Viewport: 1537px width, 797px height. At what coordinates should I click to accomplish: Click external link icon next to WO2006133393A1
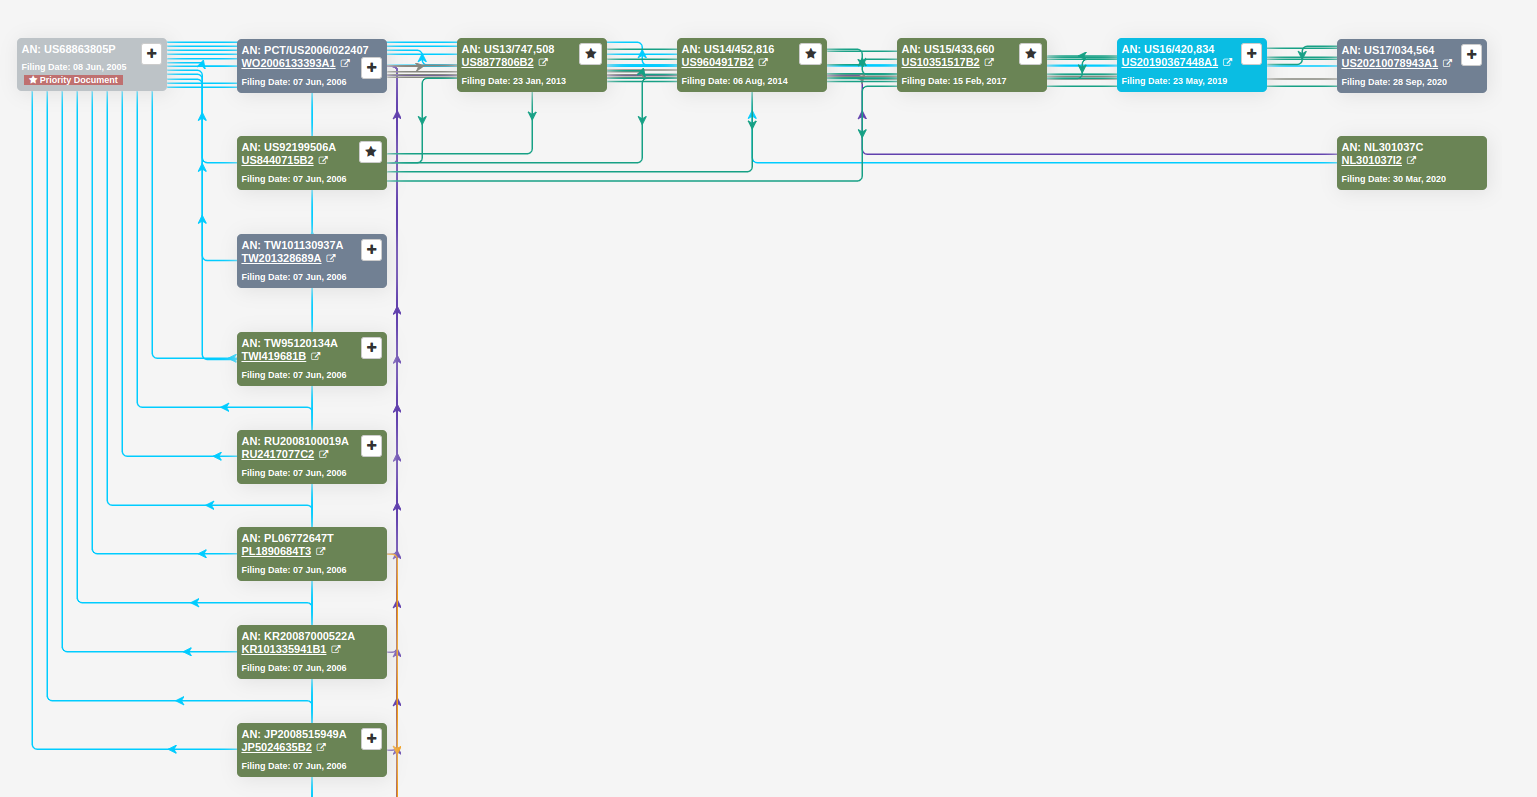tap(346, 62)
